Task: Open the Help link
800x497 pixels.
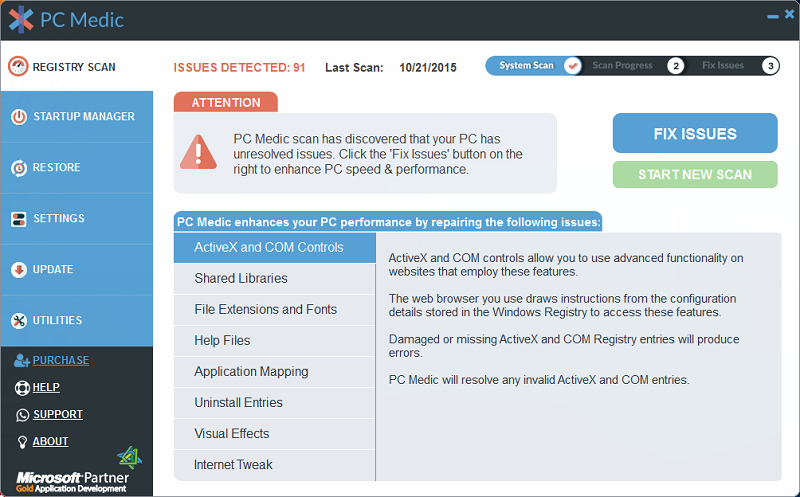Action: click(x=46, y=388)
